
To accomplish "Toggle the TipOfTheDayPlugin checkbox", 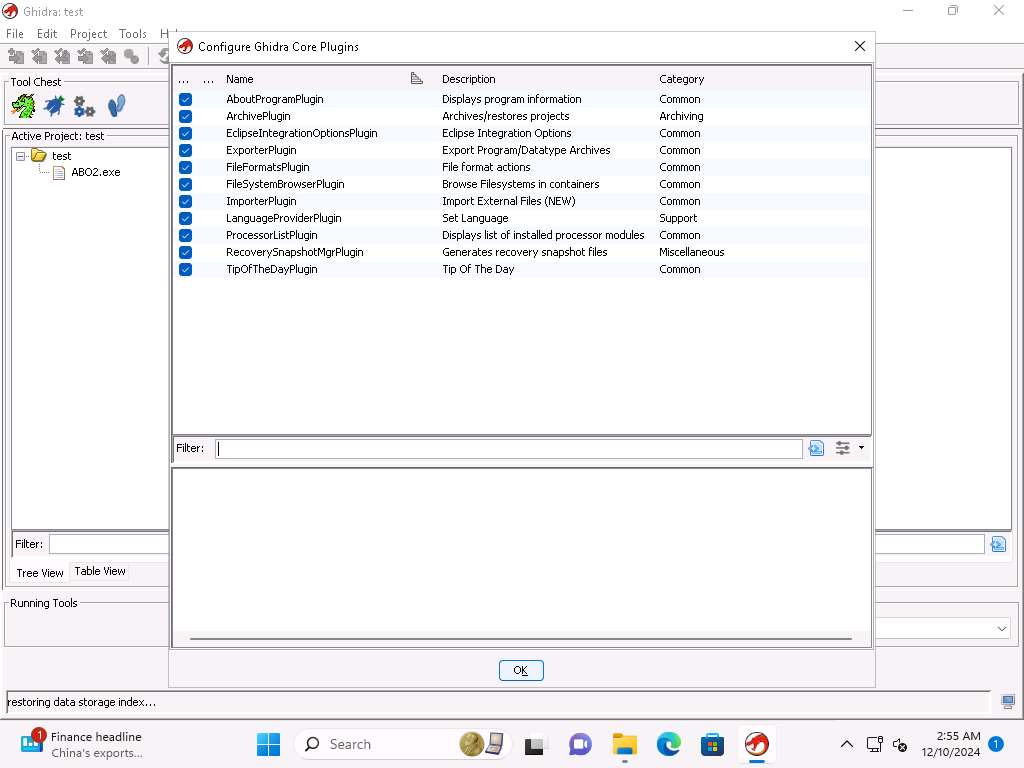I will click(185, 269).
